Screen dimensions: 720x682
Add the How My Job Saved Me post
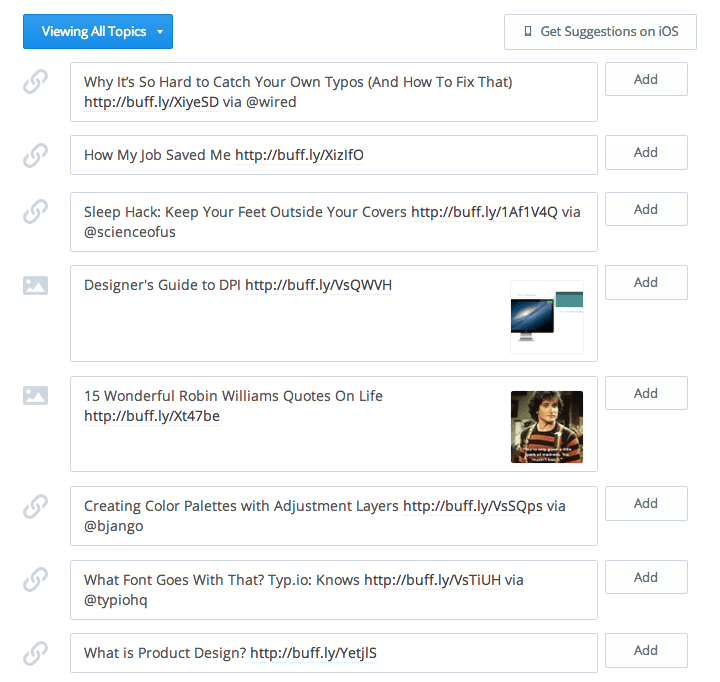[x=645, y=152]
